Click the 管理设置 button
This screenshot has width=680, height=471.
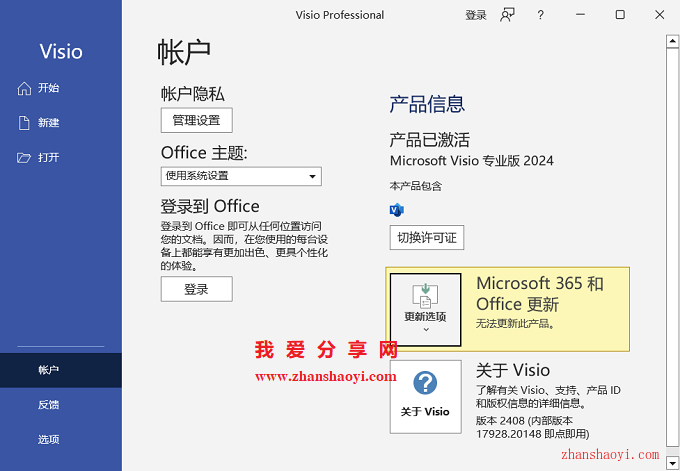(196, 120)
